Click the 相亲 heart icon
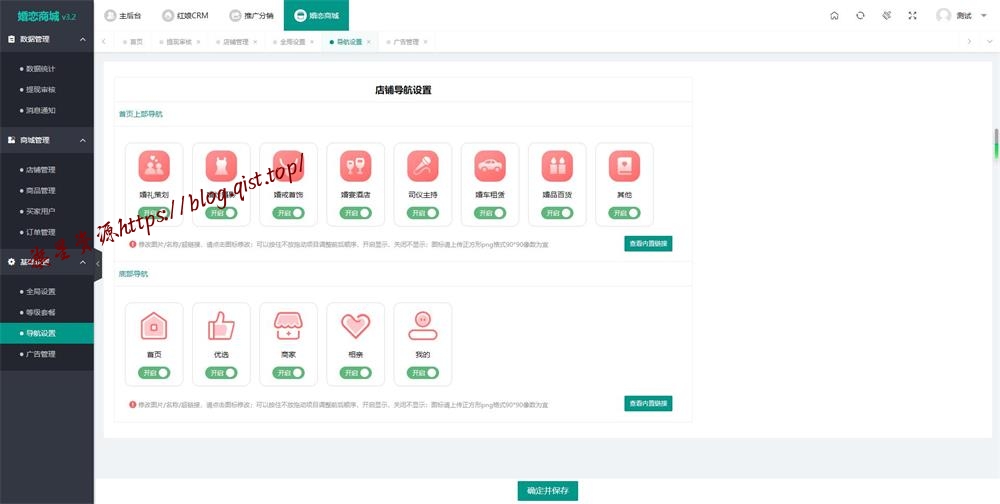 (355, 325)
